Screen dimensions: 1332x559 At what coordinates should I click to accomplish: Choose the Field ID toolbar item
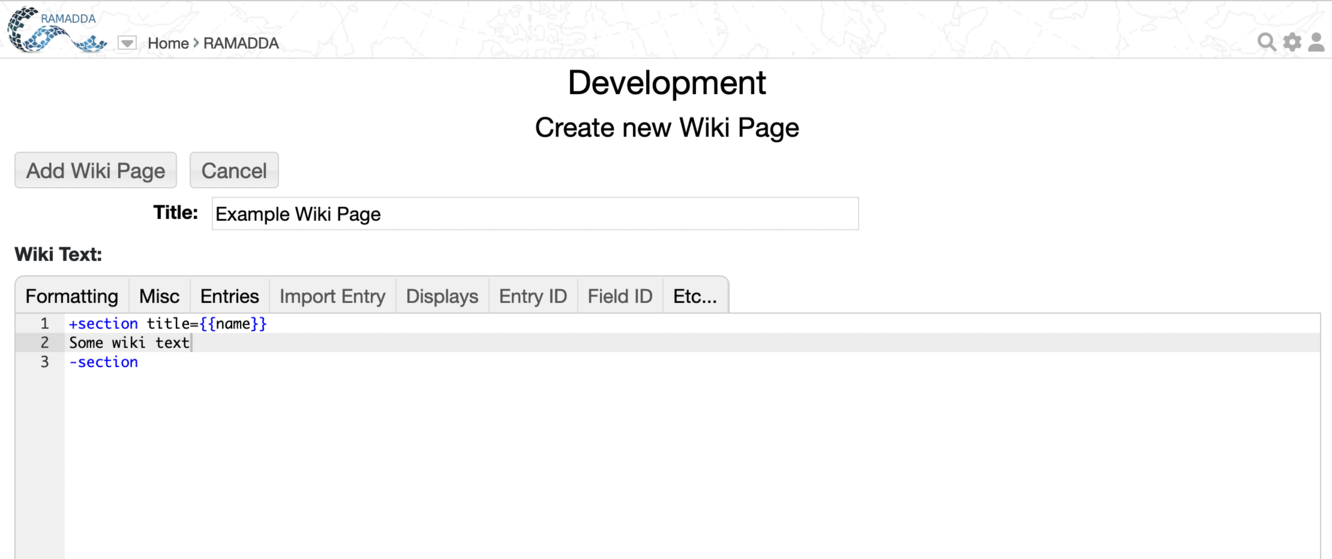[620, 296]
